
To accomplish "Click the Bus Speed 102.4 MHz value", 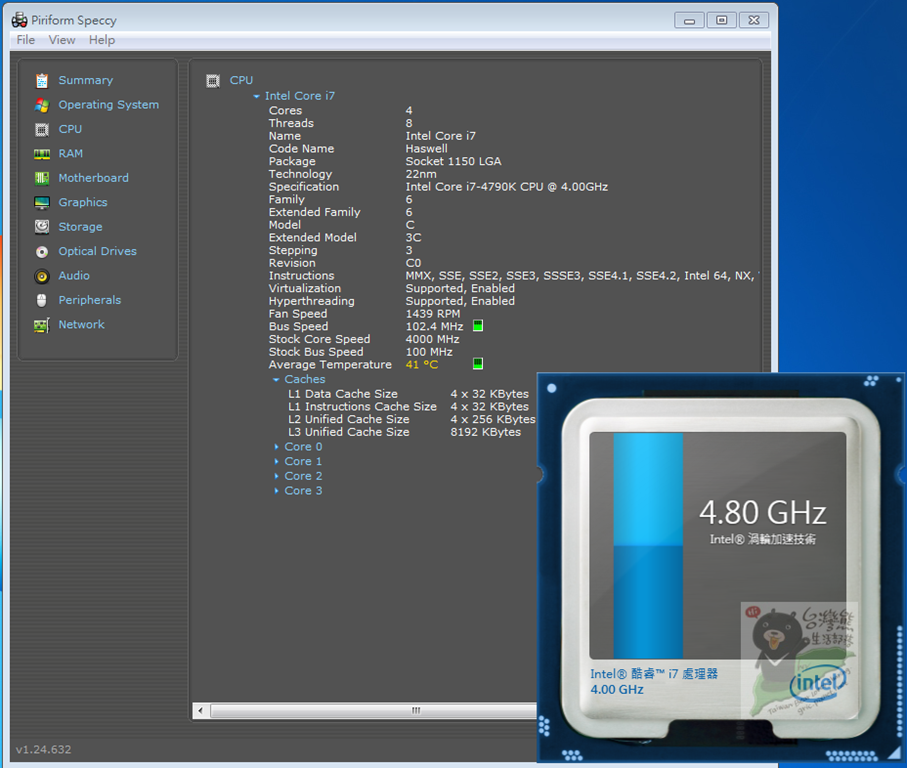I will 434,327.
